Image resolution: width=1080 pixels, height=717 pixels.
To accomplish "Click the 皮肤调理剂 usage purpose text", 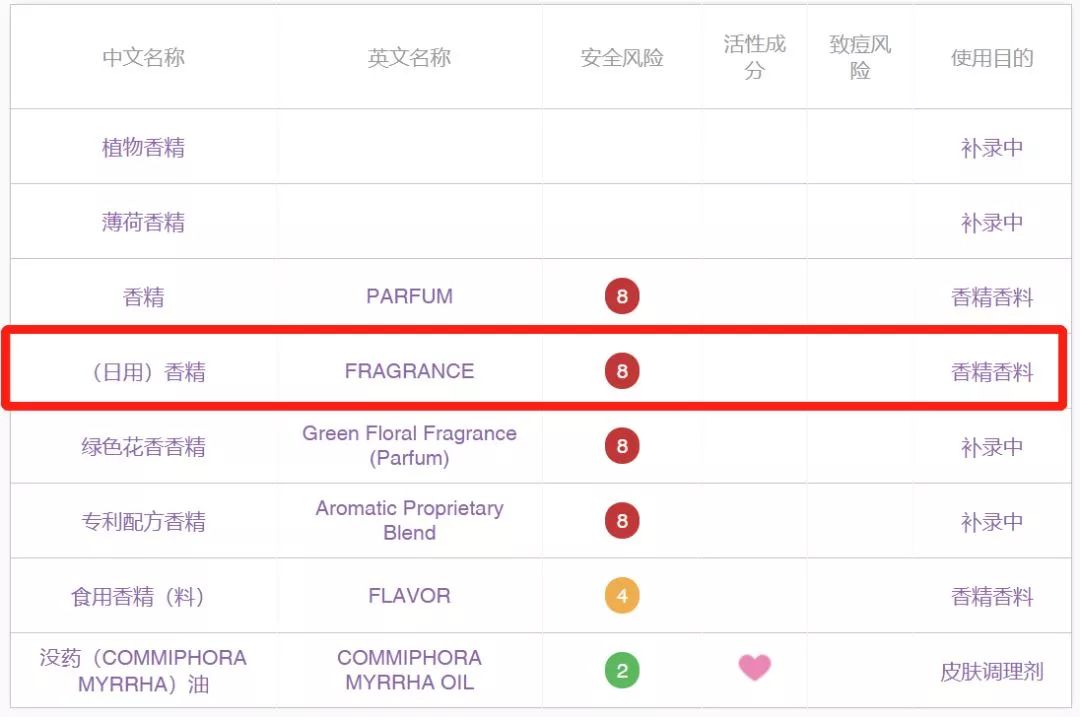I will tap(992, 672).
